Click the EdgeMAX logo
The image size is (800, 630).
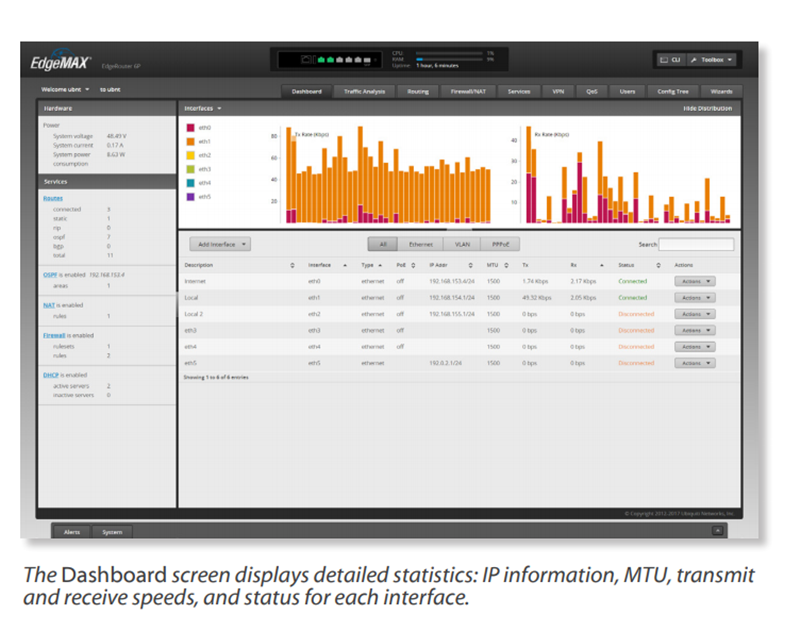60,62
